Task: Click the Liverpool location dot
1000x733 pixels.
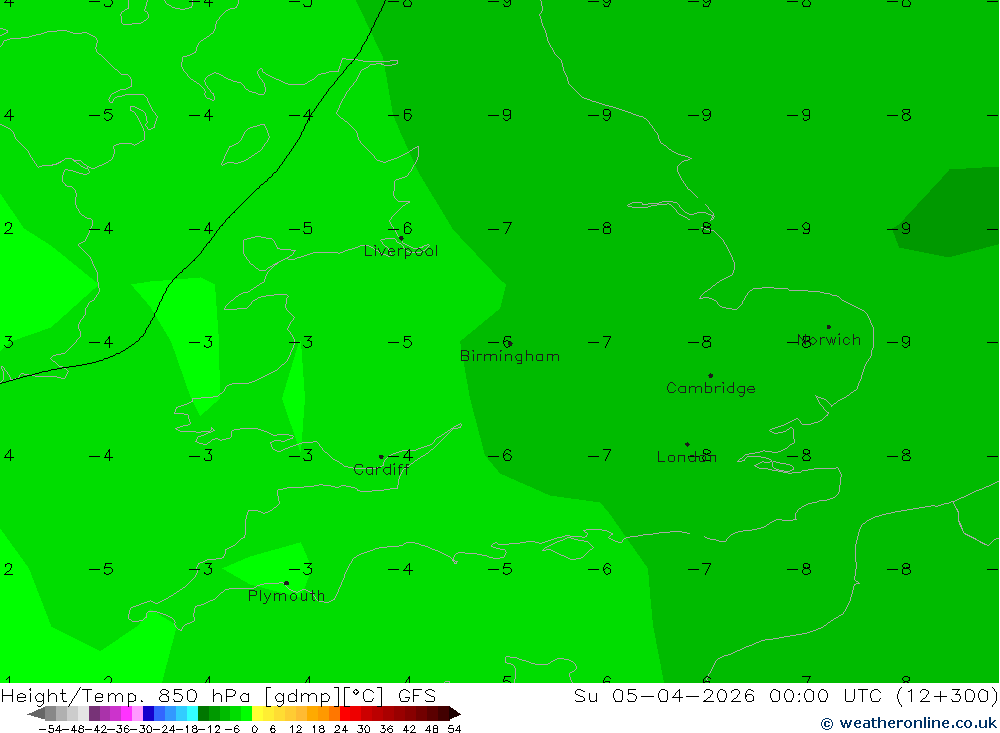Action: (x=401, y=238)
